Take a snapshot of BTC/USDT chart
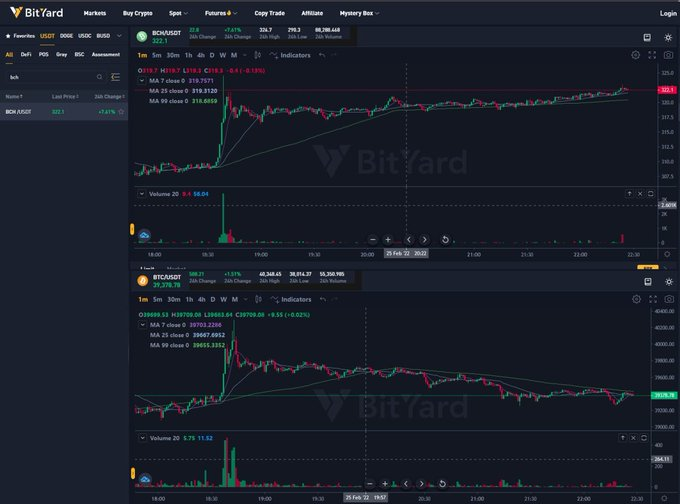Image resolution: width=680 pixels, height=504 pixels. coord(669,299)
